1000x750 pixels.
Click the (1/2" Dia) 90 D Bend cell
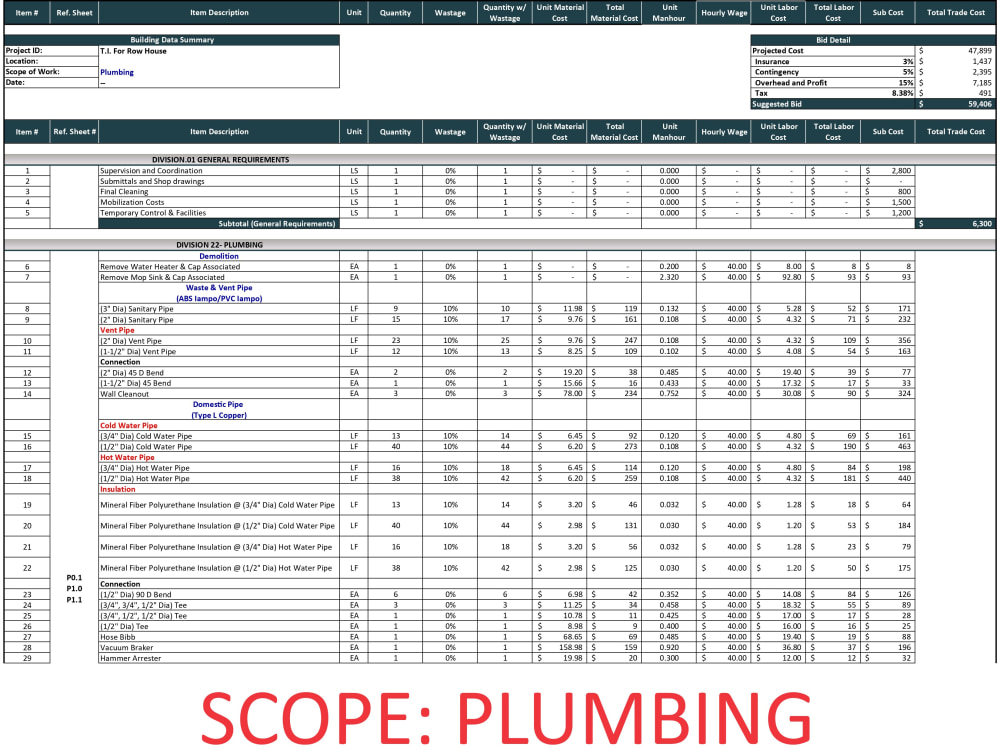click(219, 594)
